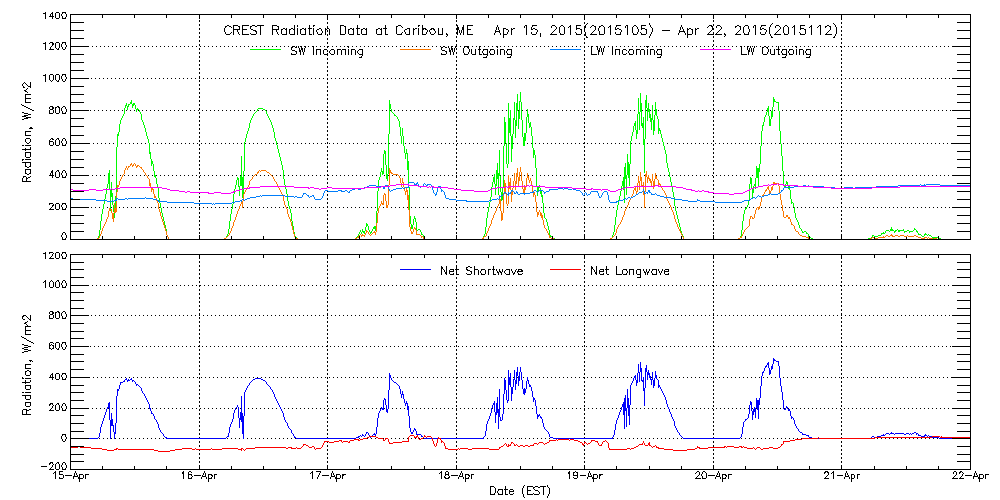Click the 16-Apr date tick label
This screenshot has height=500, width=1000.
200,477
